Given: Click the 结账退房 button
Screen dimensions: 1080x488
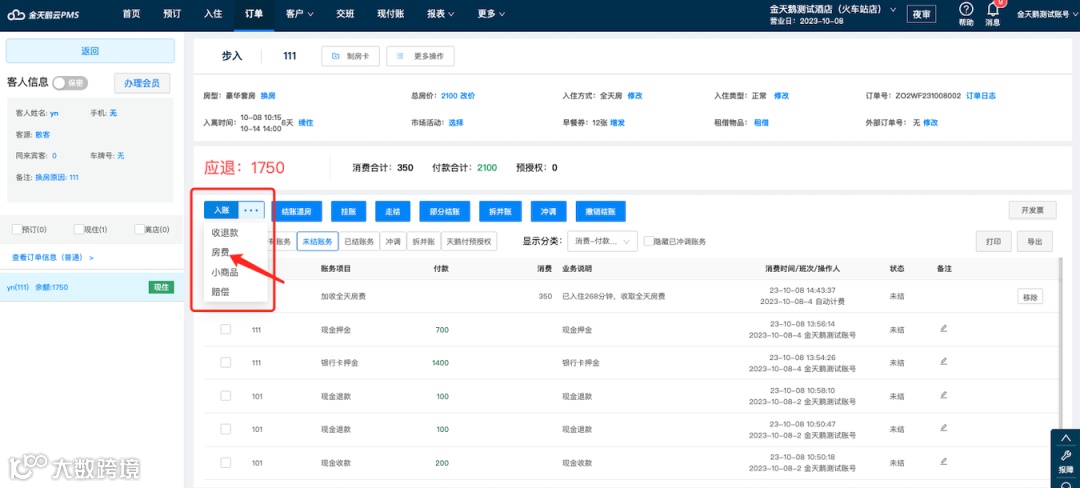Looking at the screenshot, I should (x=297, y=211).
